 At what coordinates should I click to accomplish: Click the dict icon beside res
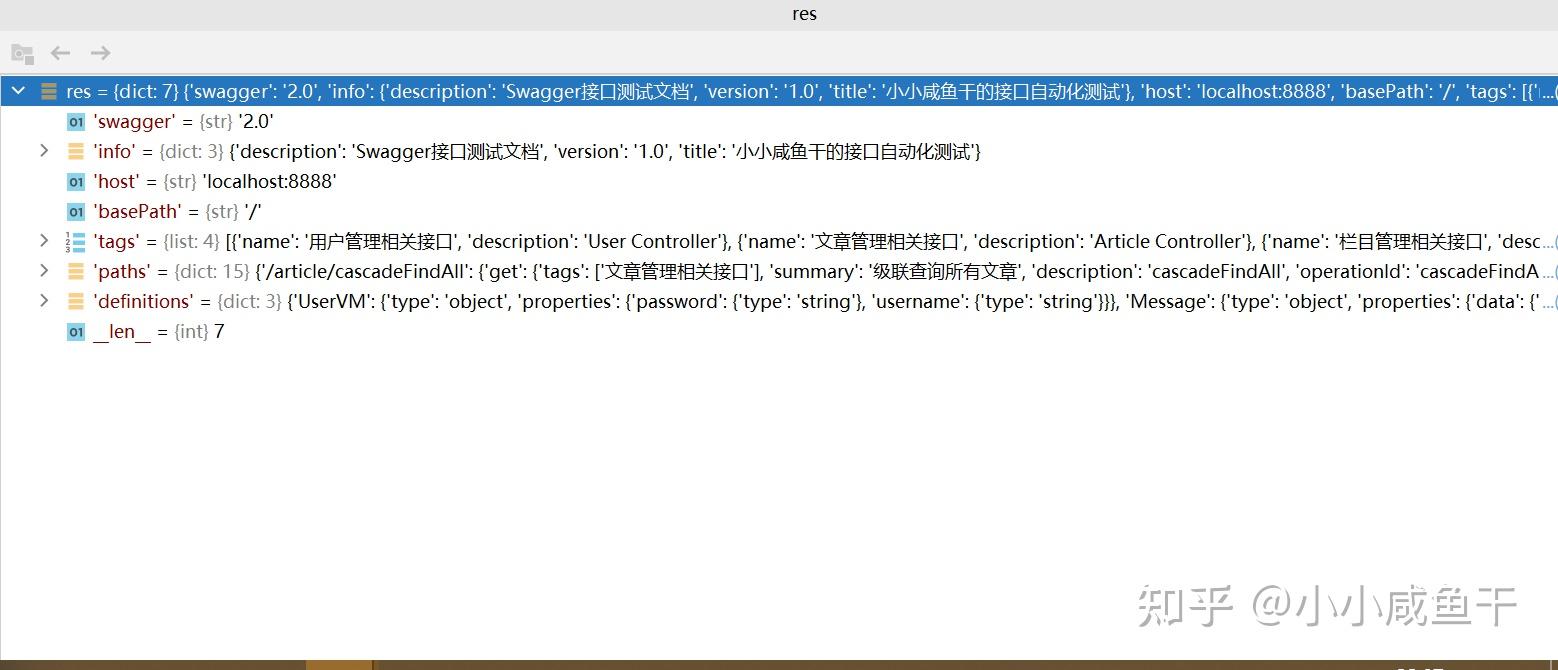(49, 92)
